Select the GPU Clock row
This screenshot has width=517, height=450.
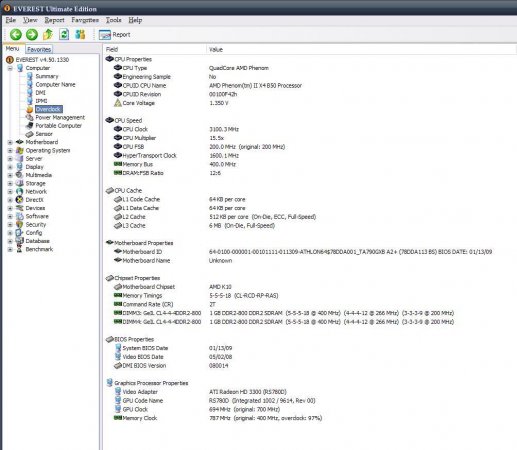310,409
